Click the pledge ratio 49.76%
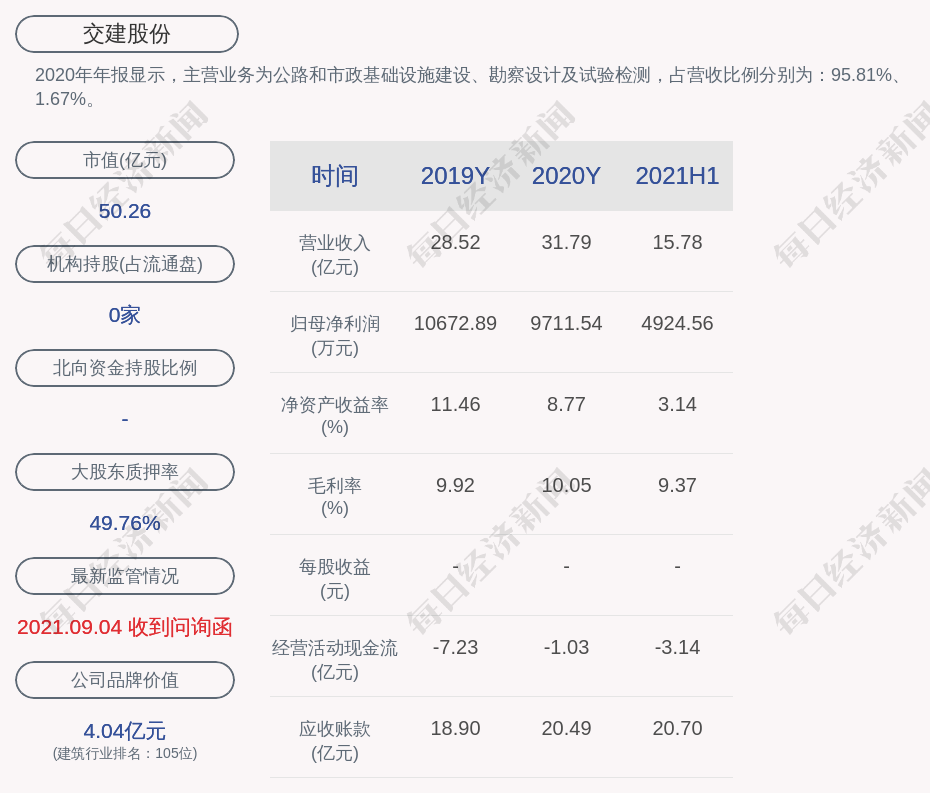Viewport: 930px width, 793px height. (125, 523)
